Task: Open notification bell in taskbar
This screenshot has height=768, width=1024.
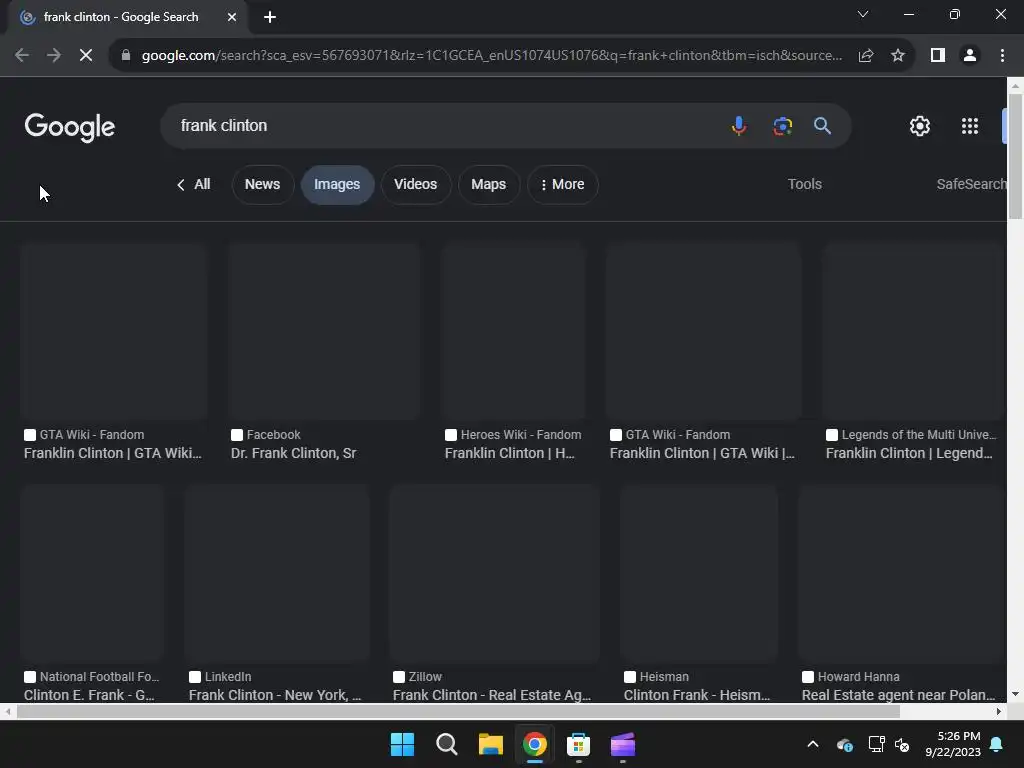Action: (997, 744)
